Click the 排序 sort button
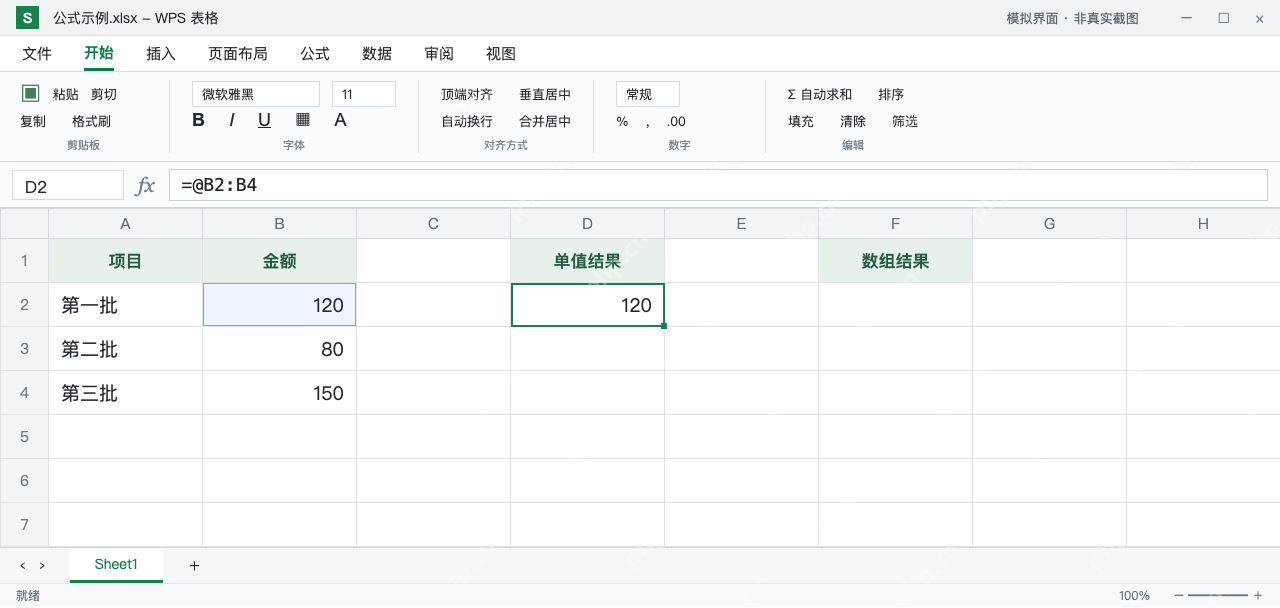This screenshot has height=608, width=1280. (x=891, y=94)
